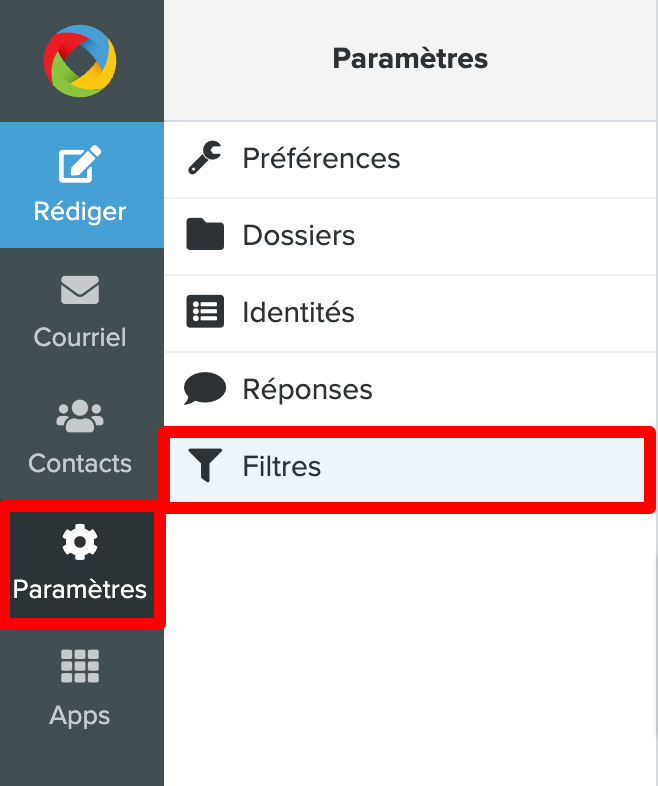Viewport: 658px width, 786px height.
Task: Click the Préférences wrench icon
Action: (x=205, y=158)
